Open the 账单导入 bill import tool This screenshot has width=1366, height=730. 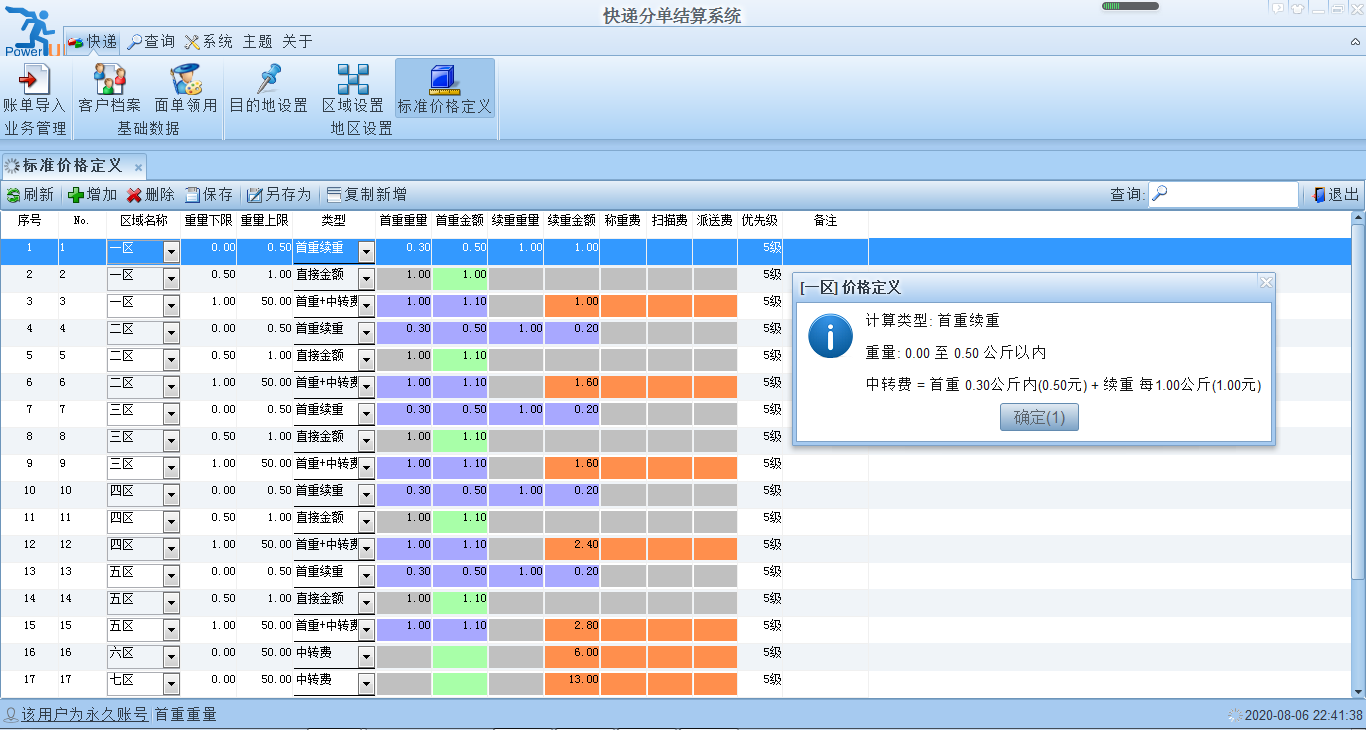coord(34,88)
